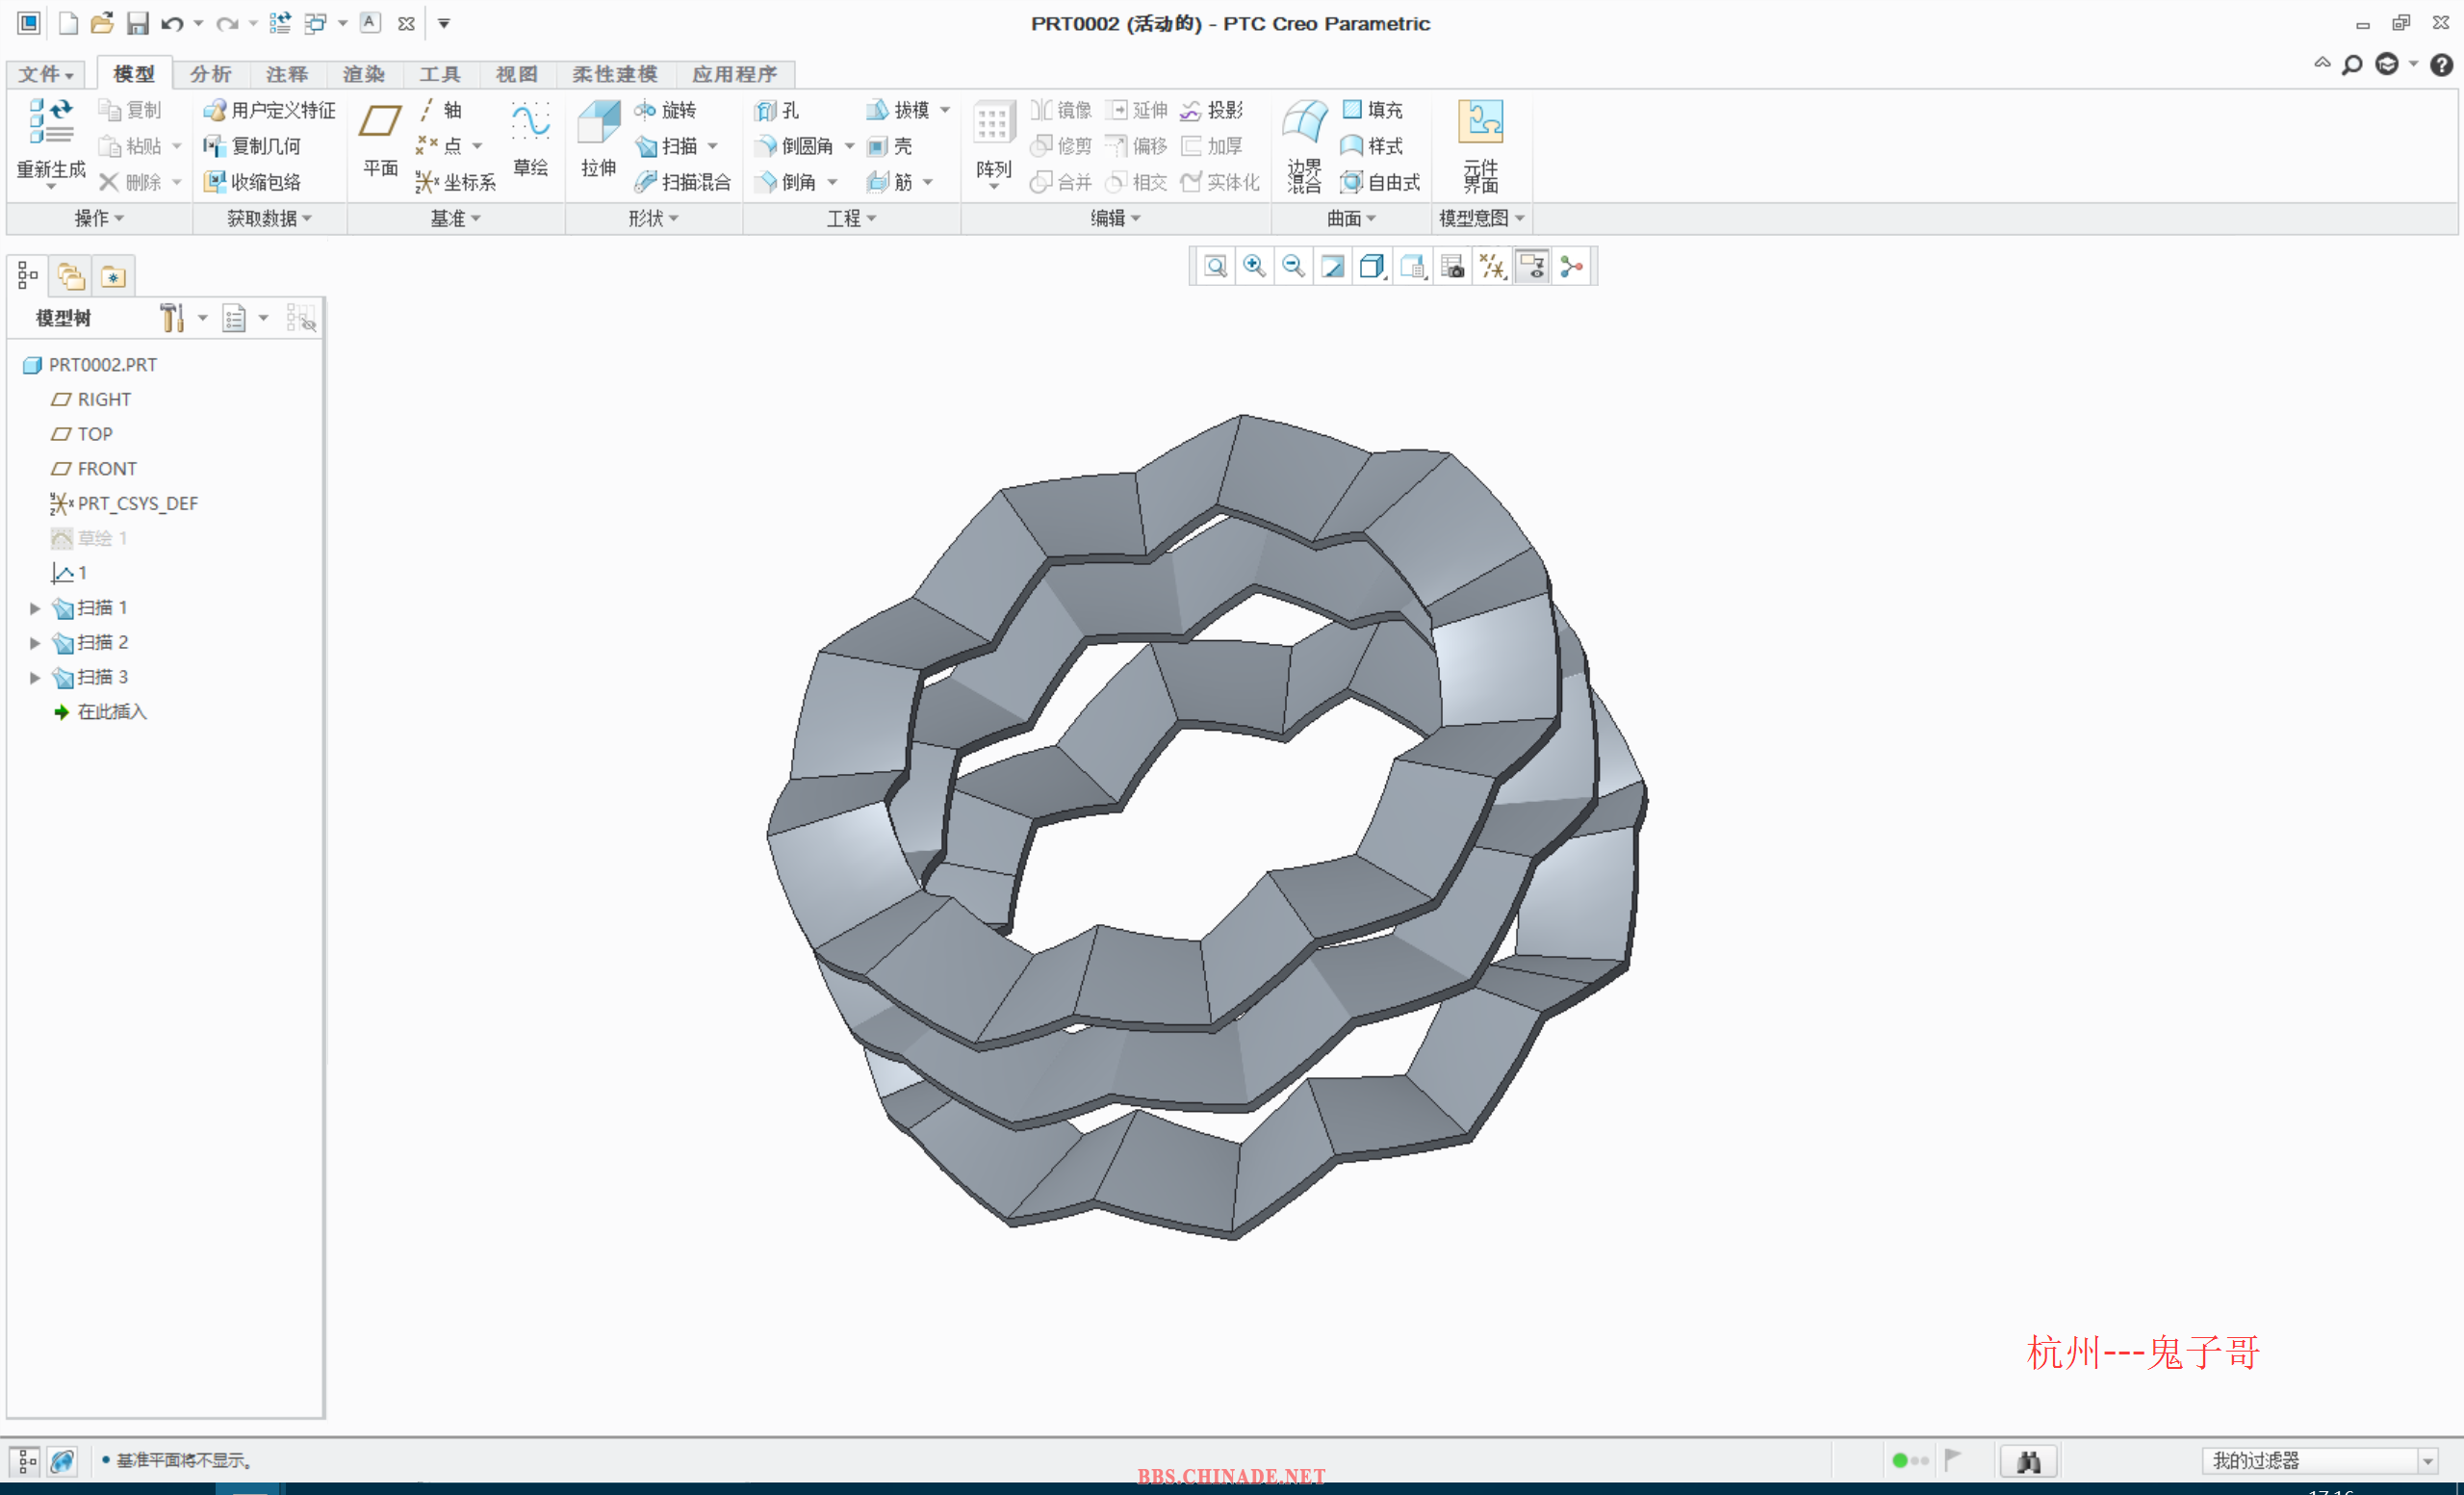Select the Extrude (拉伸) tool
2464x1495 pixels.
pos(598,138)
